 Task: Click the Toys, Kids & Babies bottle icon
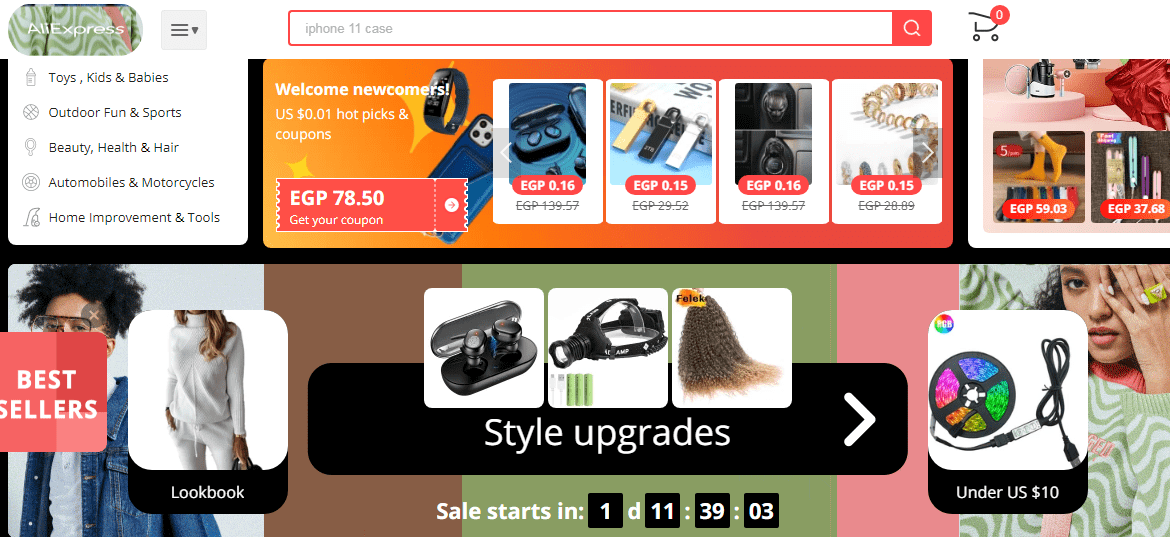(x=31, y=78)
